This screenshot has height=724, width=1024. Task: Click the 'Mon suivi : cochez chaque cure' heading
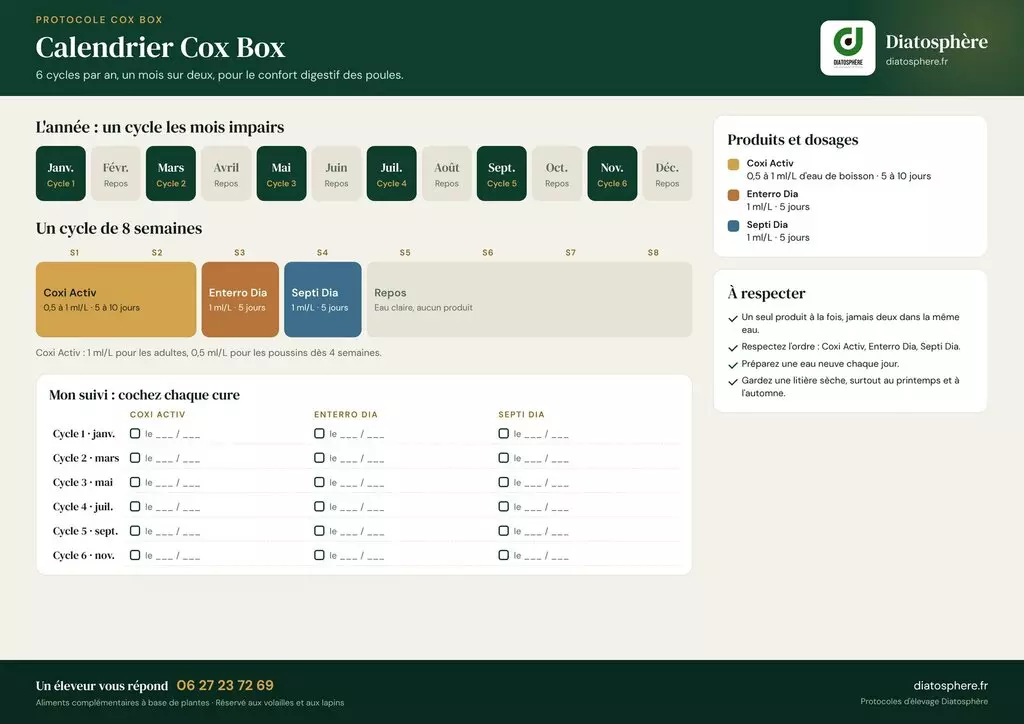click(144, 394)
